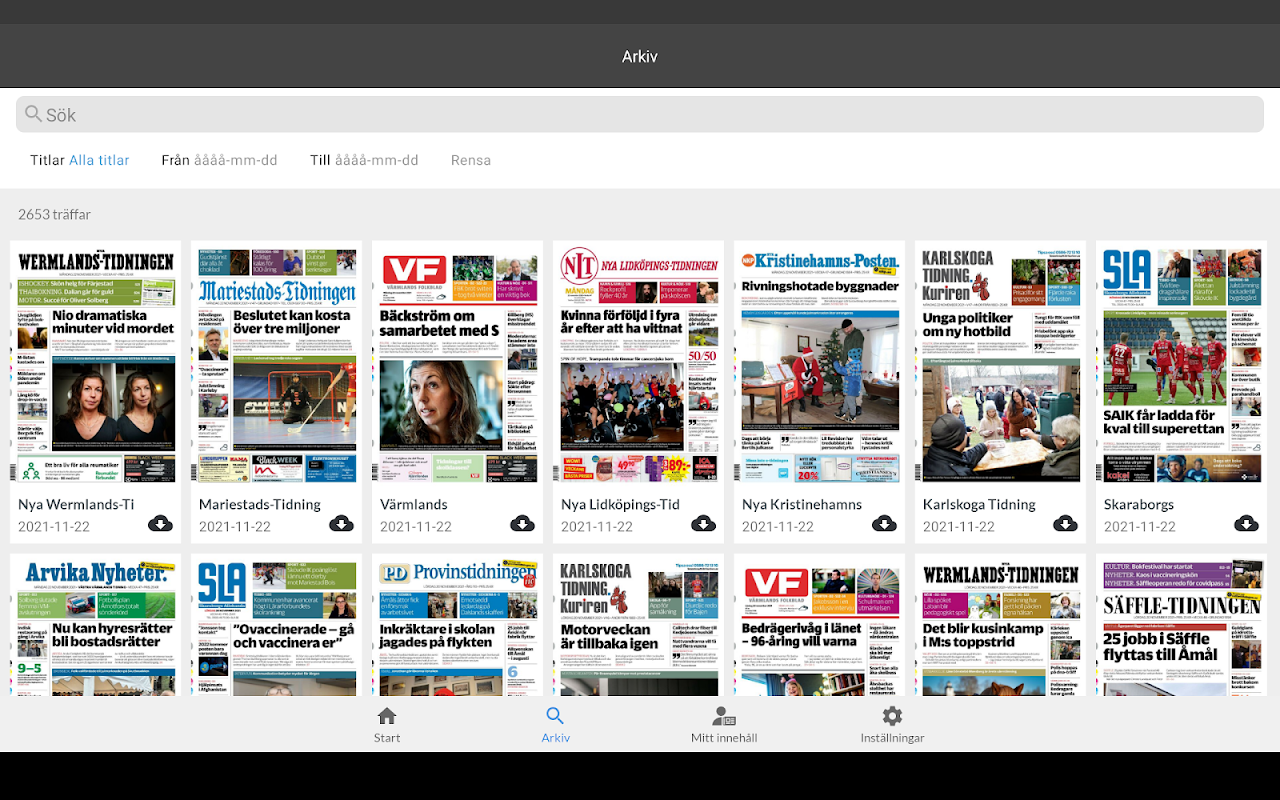1280x800 pixels.
Task: Open Kristinehamns-Posten Rivningshotade byggnader cover
Action: [x=820, y=365]
